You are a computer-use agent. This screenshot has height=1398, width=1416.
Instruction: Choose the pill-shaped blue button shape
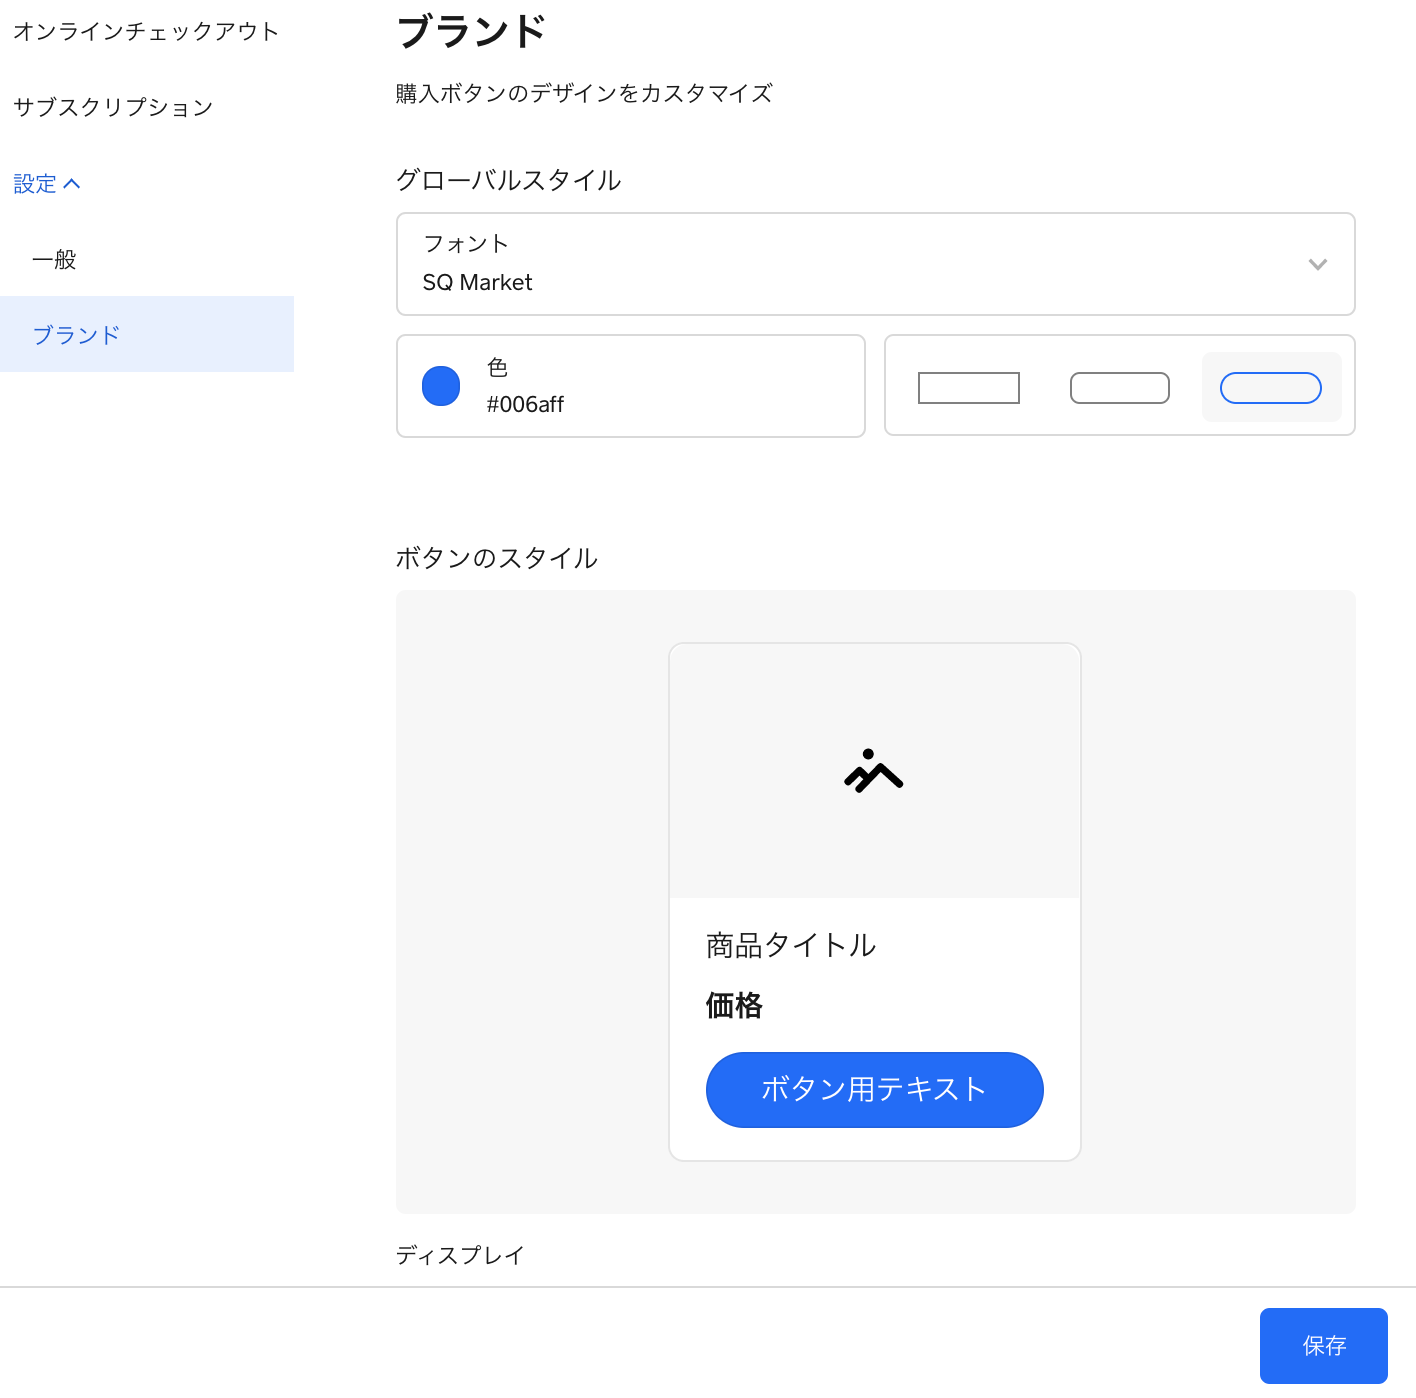coord(1270,388)
